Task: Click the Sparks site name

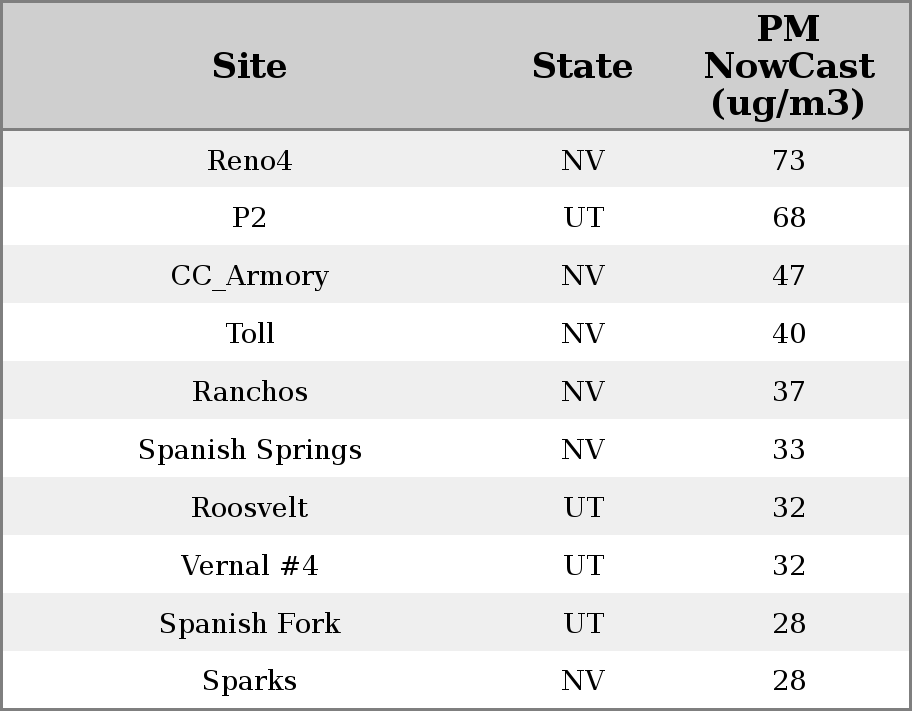Action: (x=250, y=681)
